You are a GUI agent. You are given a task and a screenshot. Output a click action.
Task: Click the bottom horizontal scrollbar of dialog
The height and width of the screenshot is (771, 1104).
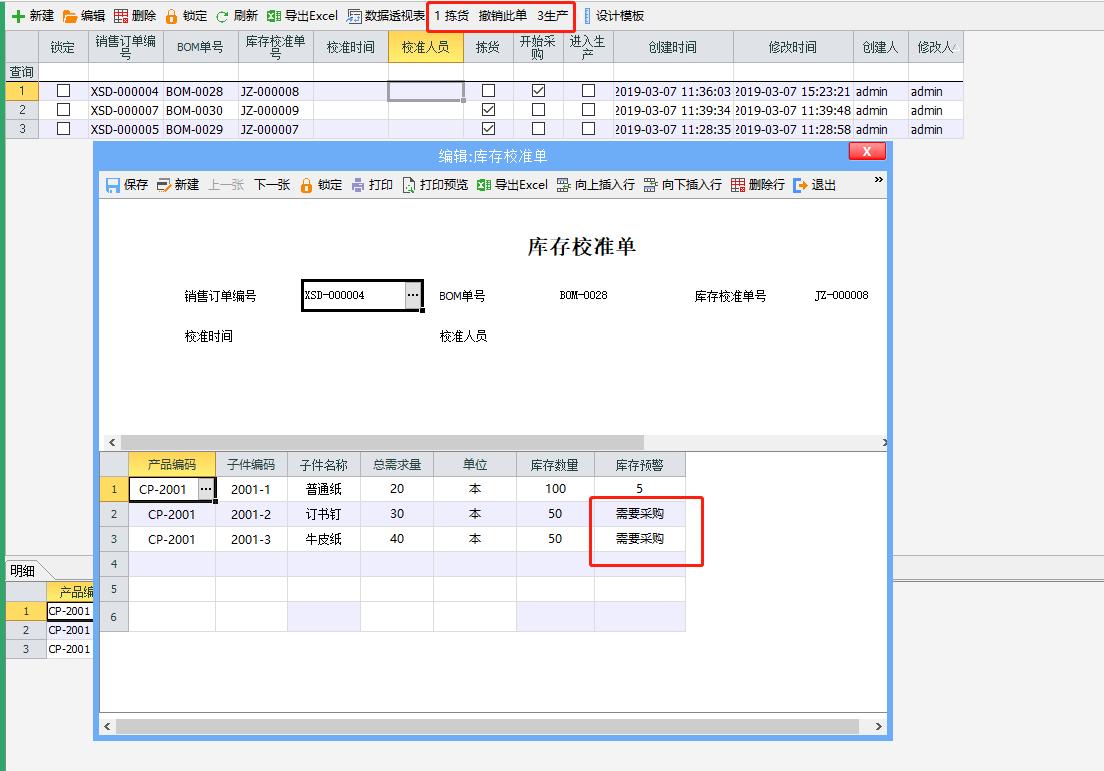click(x=487, y=726)
